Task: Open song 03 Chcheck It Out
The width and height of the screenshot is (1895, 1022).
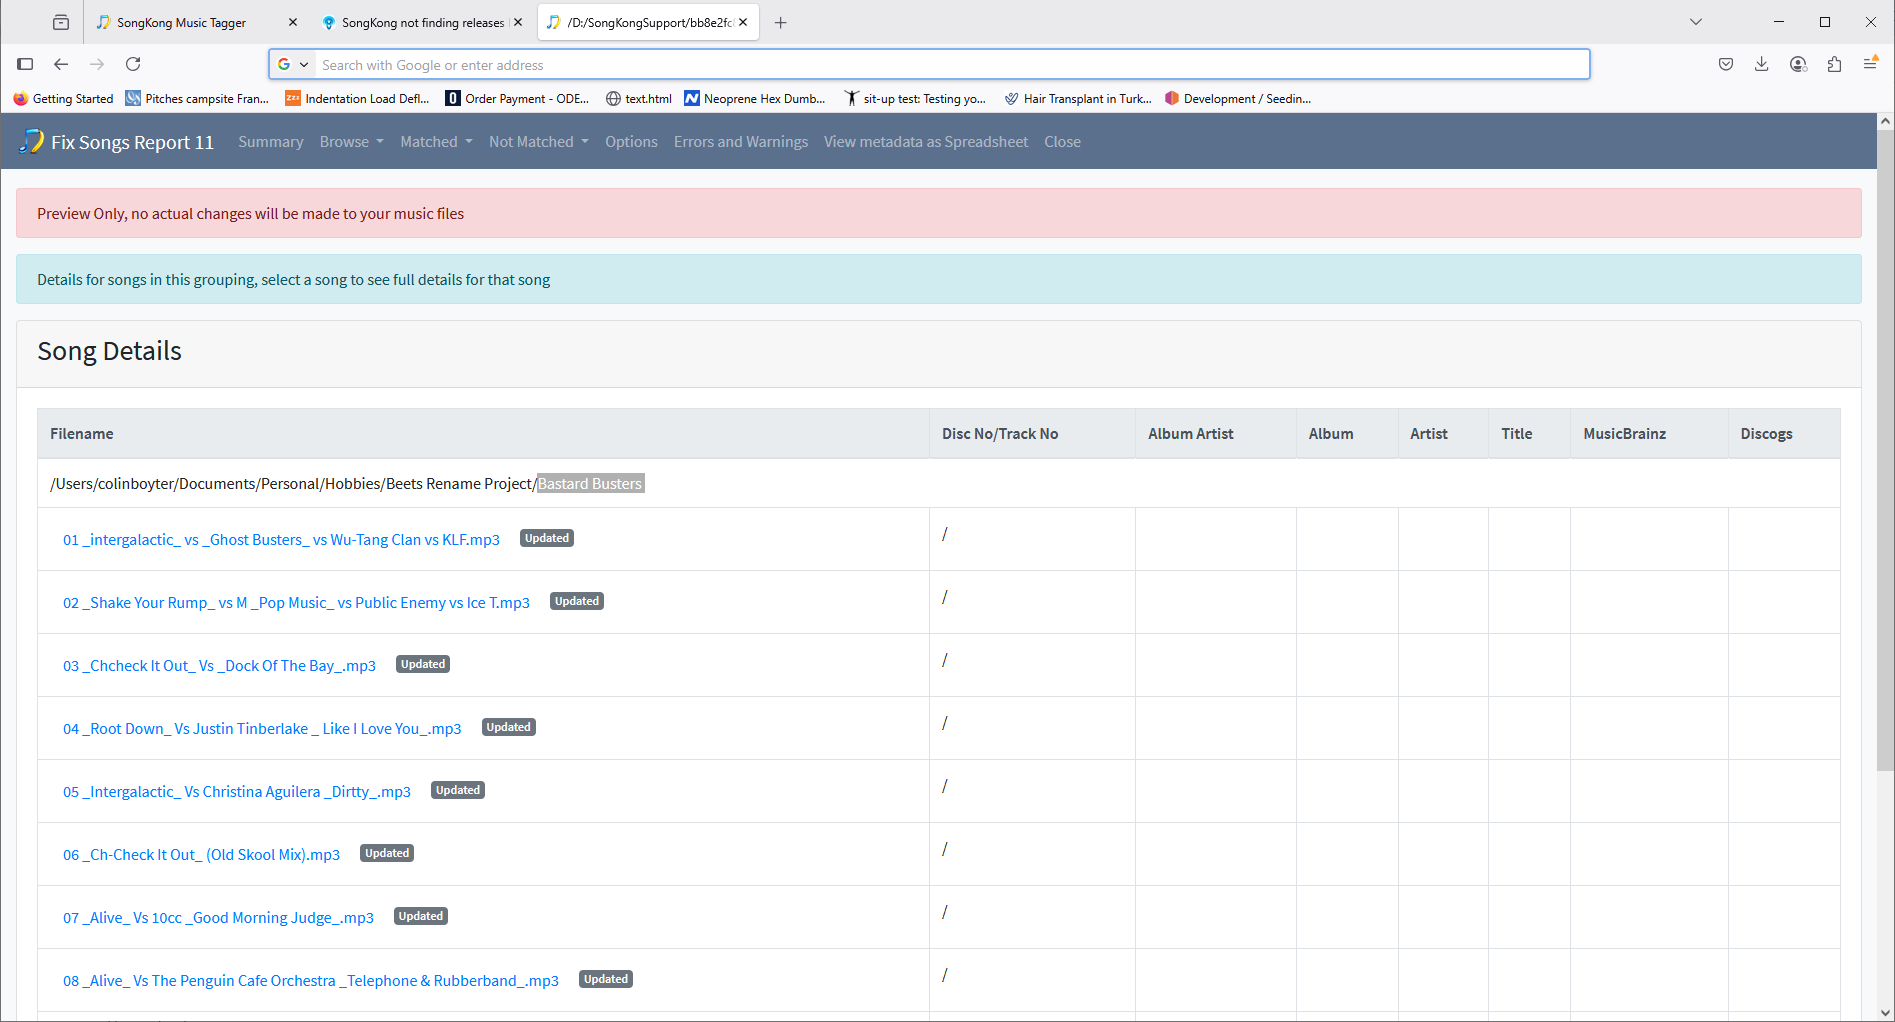Action: point(219,666)
